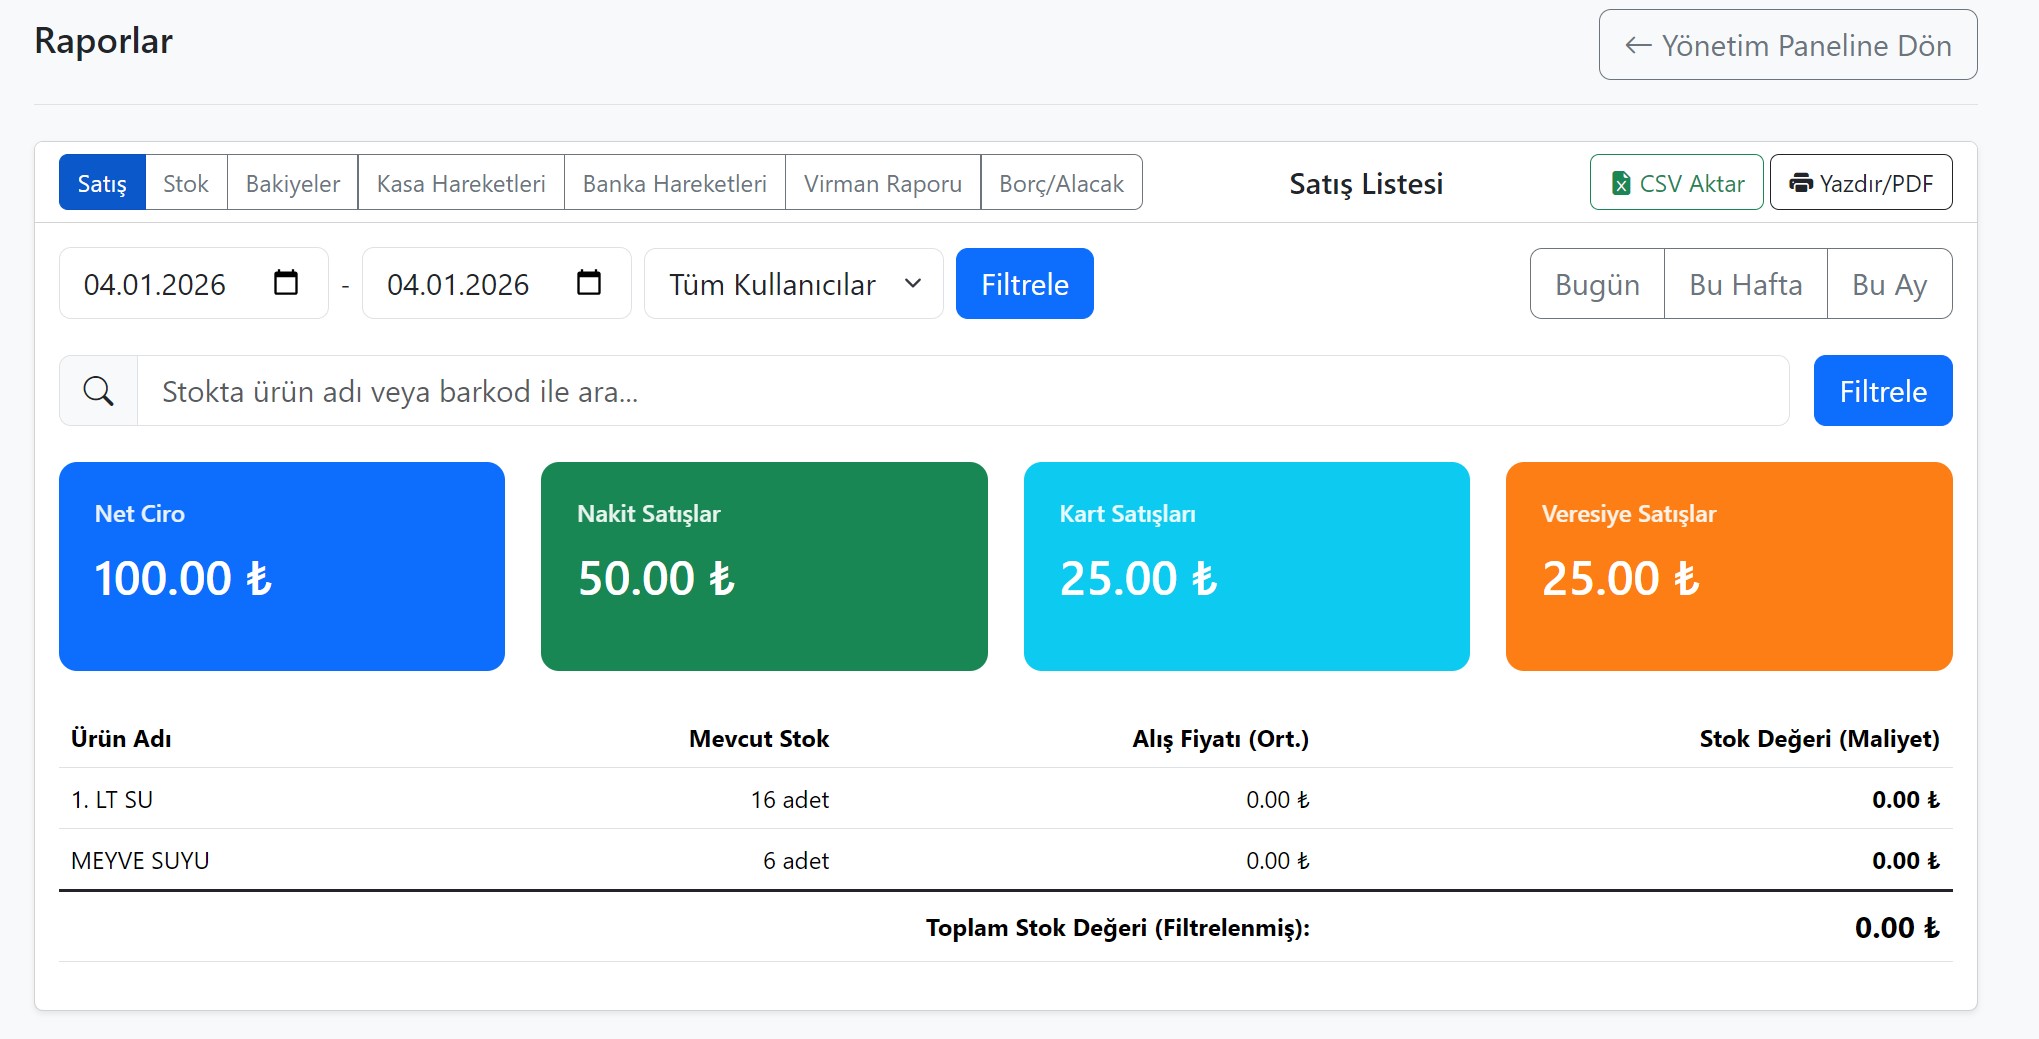Open the end date calendar picker icon
This screenshot has height=1039, width=2039.
(x=589, y=283)
